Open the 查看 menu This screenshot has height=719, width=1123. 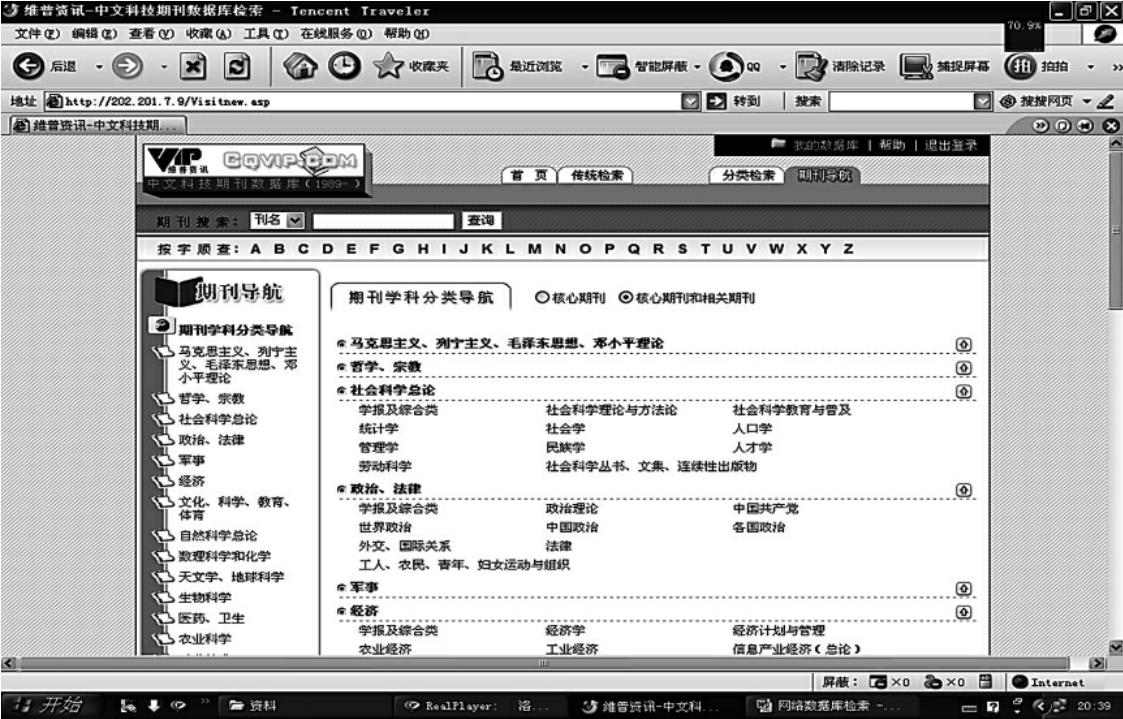[151, 34]
